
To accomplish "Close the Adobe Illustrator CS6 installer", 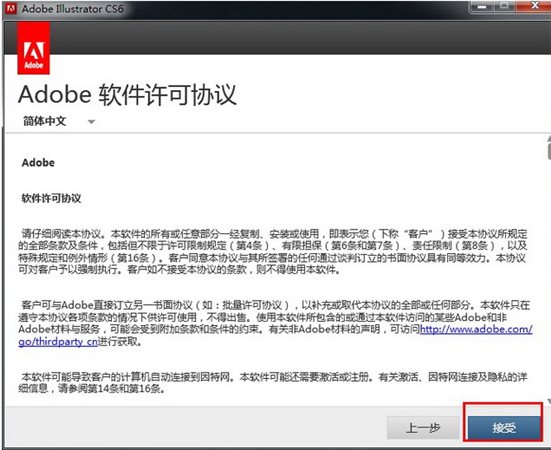I will (534, 6).
